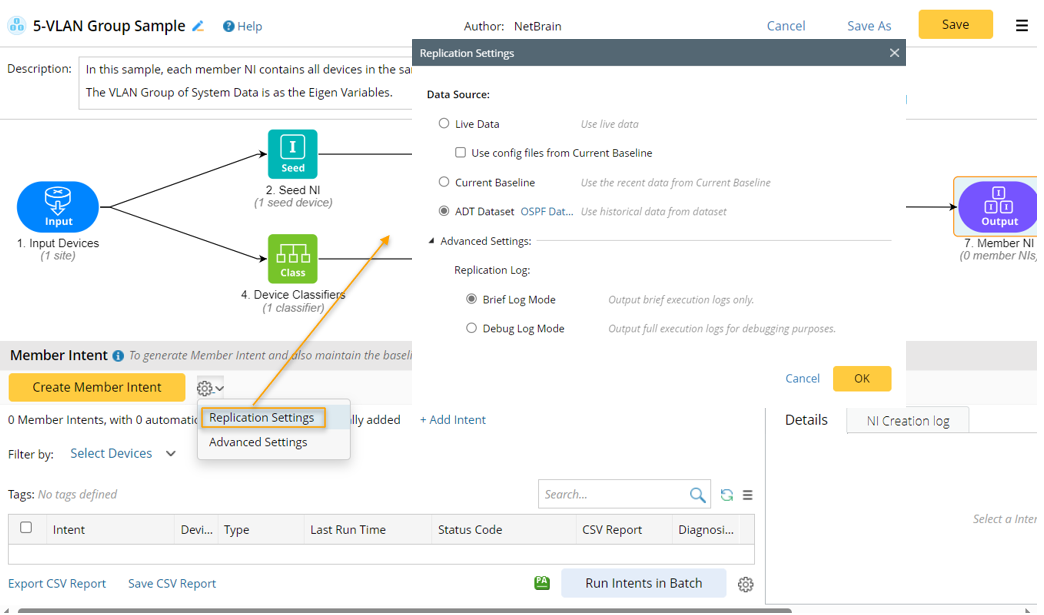Viewport: 1044px width, 615px height.
Task: Open the gear settings near Run Intents
Action: pyautogui.click(x=745, y=584)
